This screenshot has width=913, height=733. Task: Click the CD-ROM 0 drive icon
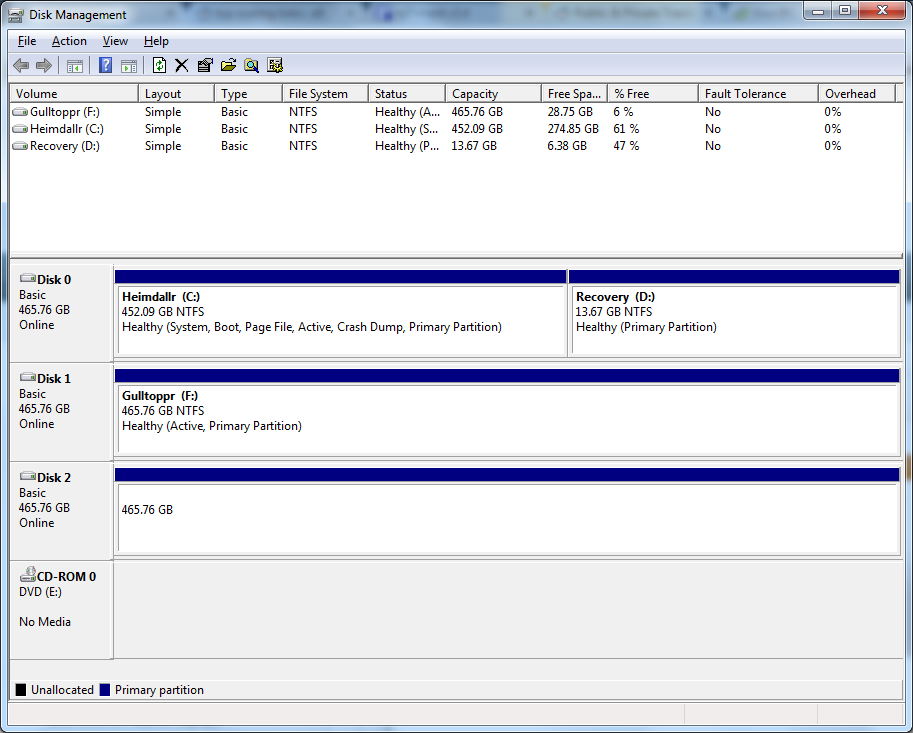pyautogui.click(x=27, y=574)
